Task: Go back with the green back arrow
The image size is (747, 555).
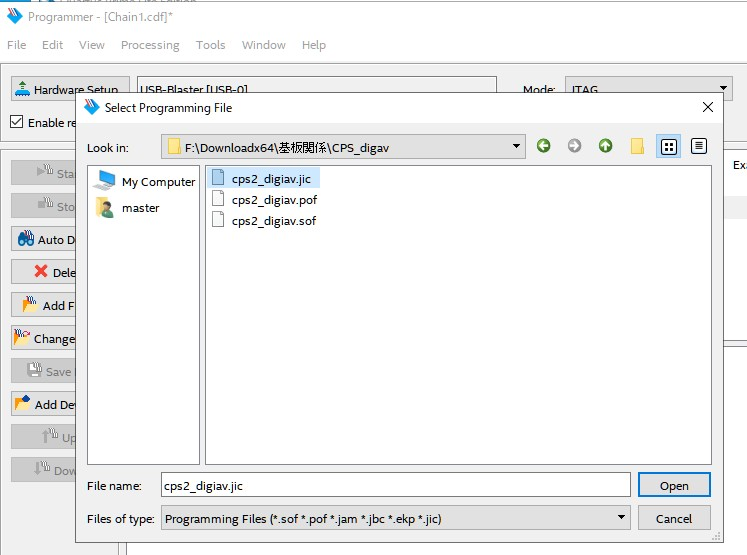Action: pos(543,146)
